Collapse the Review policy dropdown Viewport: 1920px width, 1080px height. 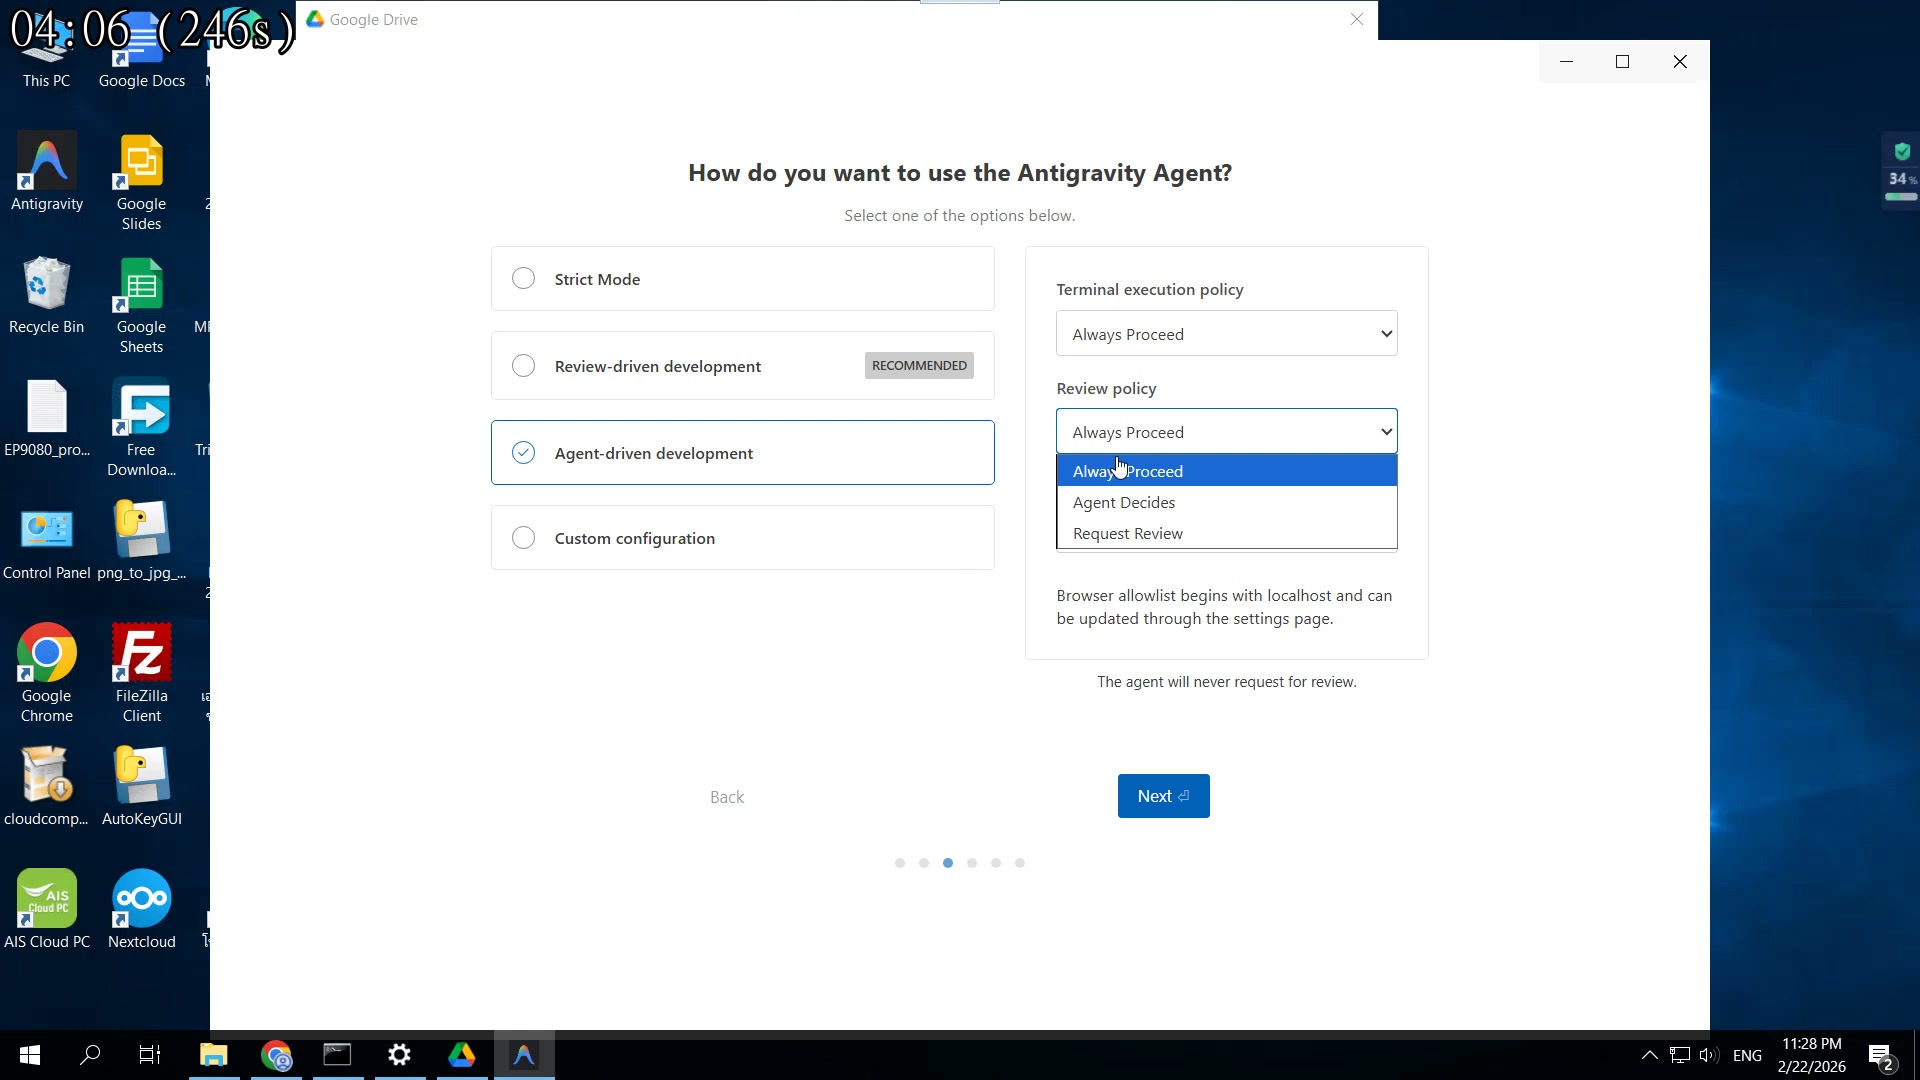click(1226, 432)
